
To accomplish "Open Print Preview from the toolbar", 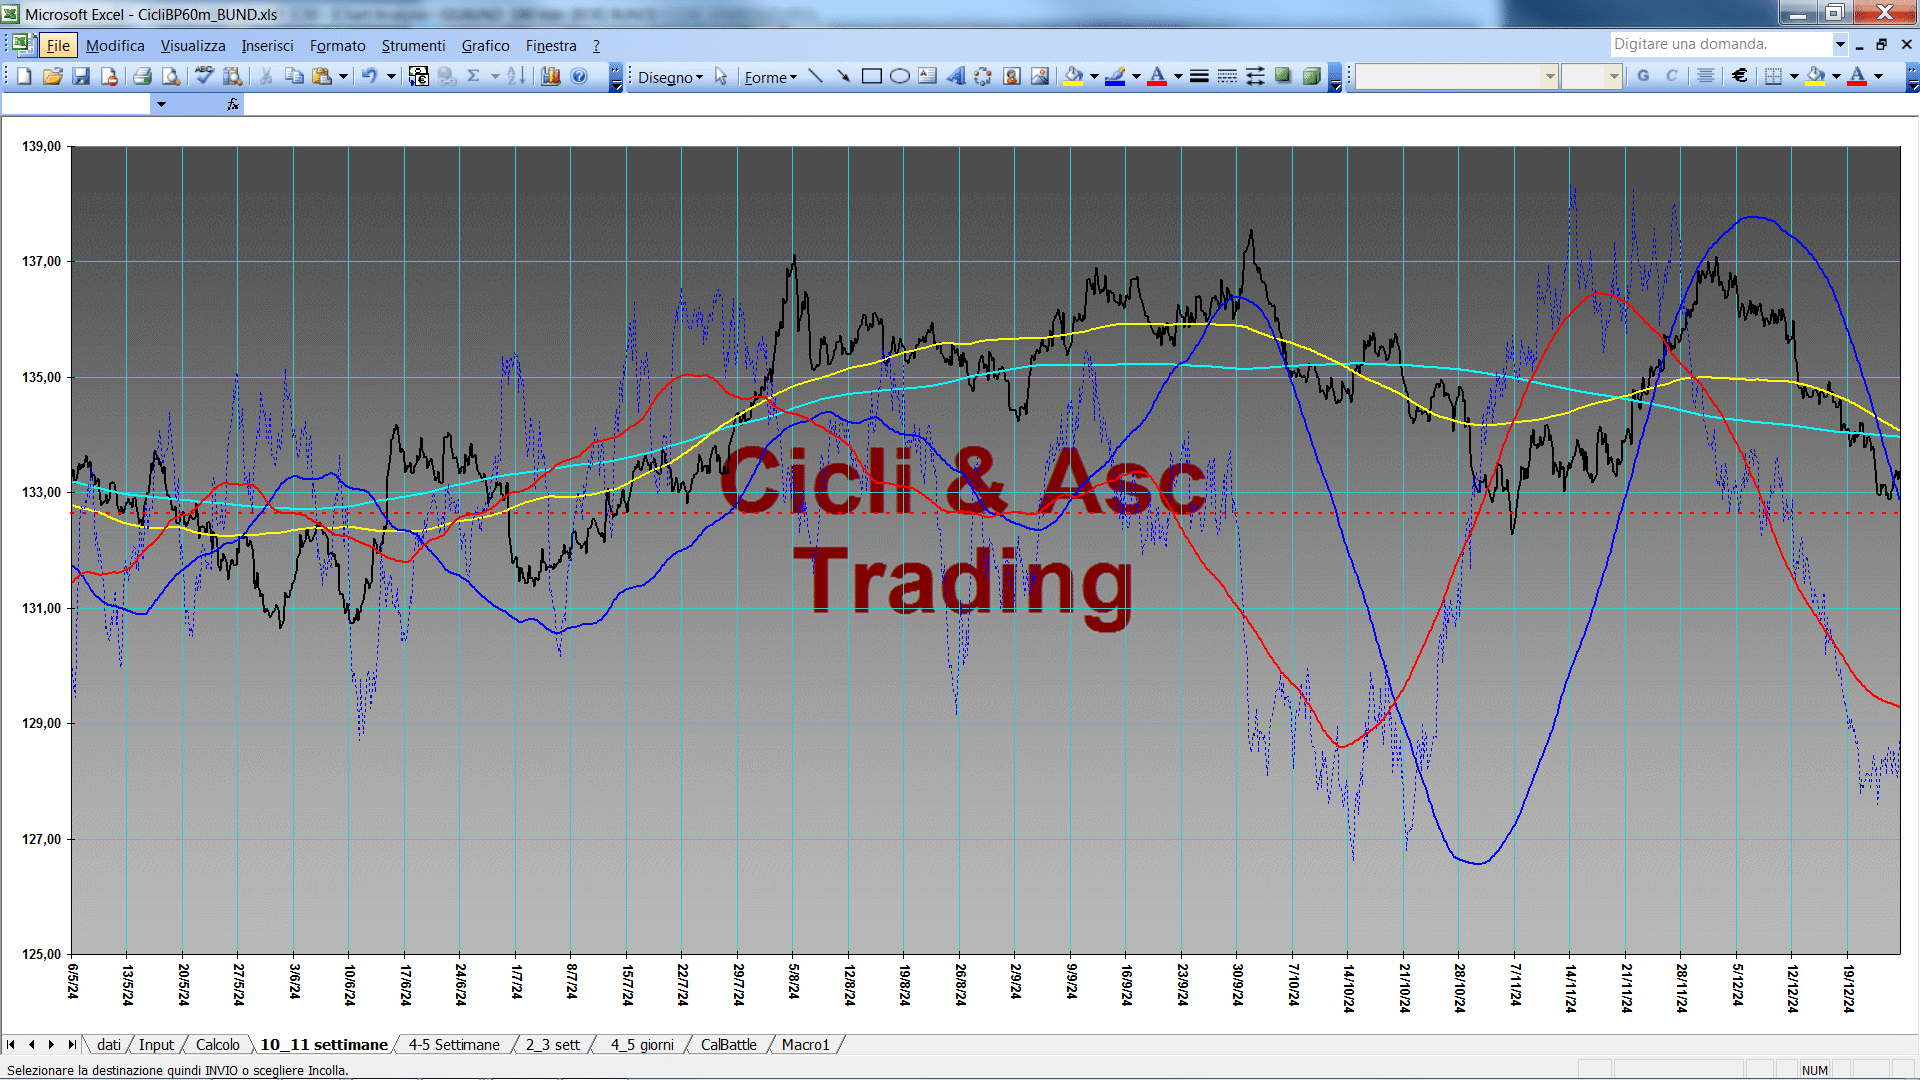I will [171, 76].
